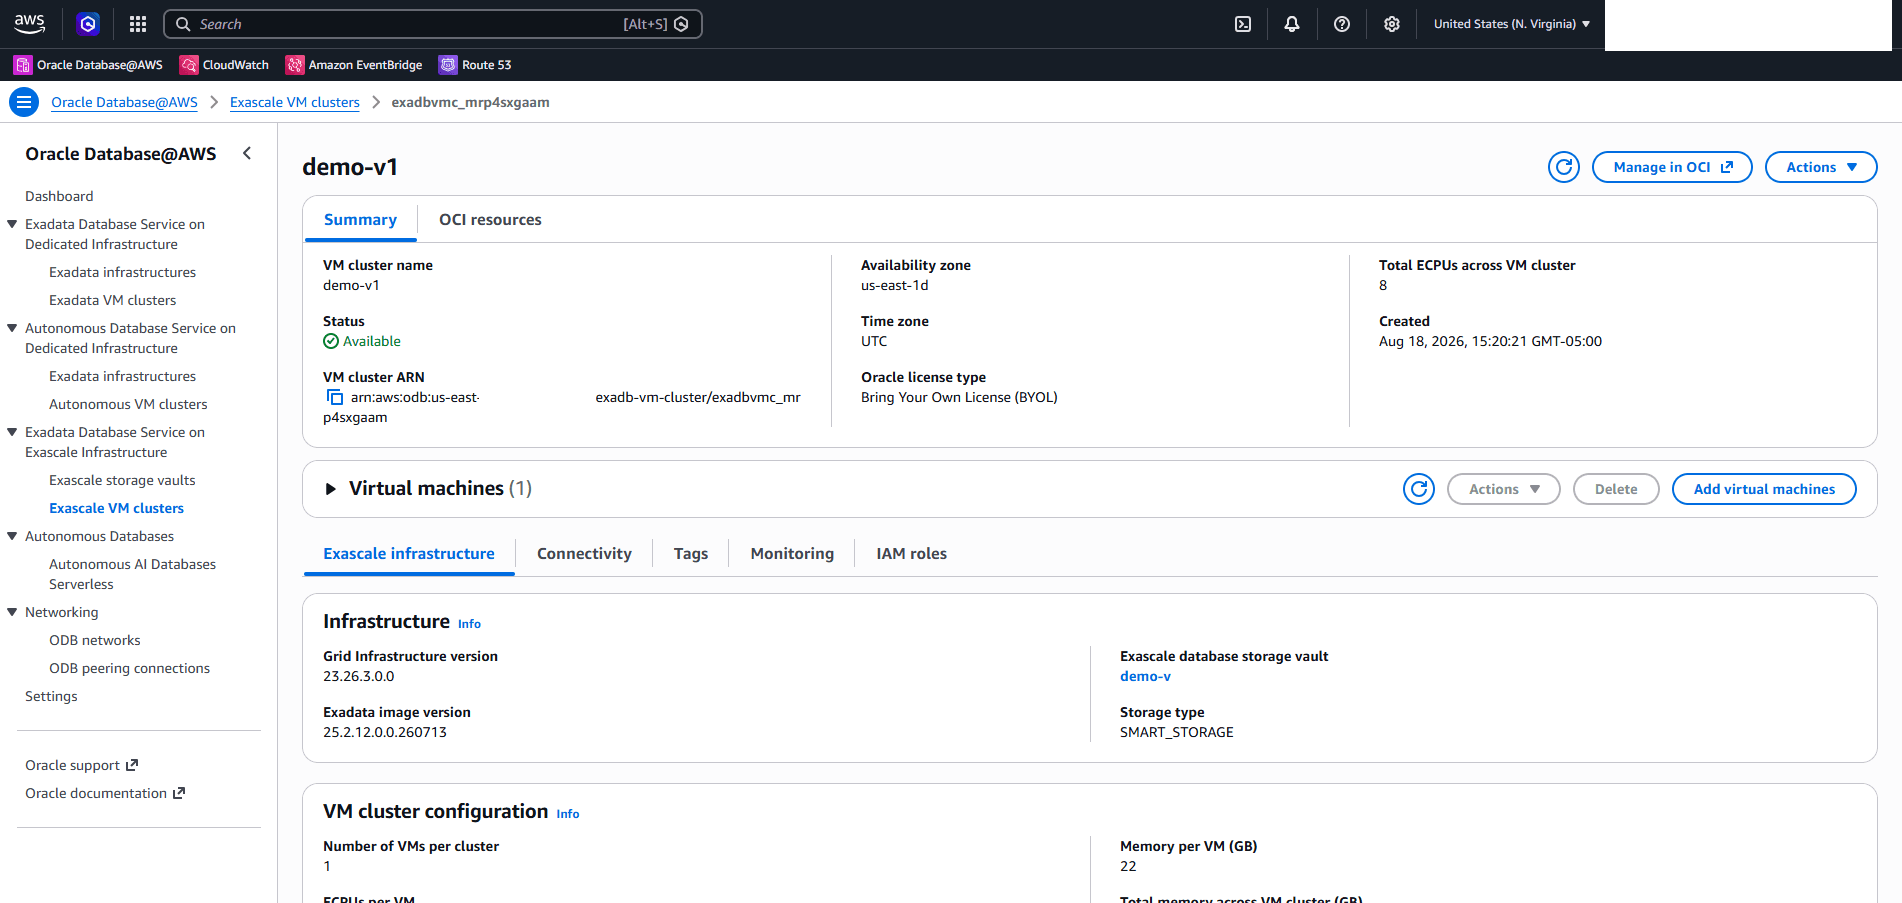1902x903 pixels.
Task: Open the Virtual machines Actions dropdown
Action: point(1504,489)
